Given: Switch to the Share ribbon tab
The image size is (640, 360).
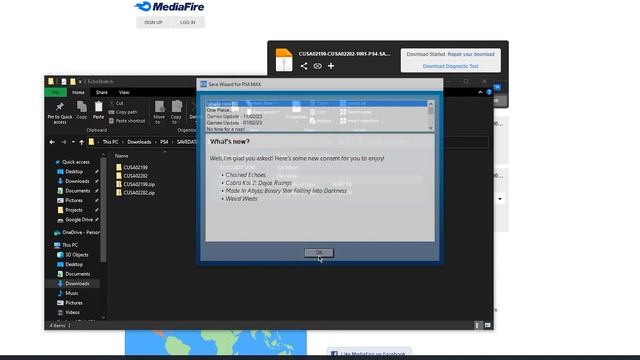Looking at the screenshot, I should [102, 92].
